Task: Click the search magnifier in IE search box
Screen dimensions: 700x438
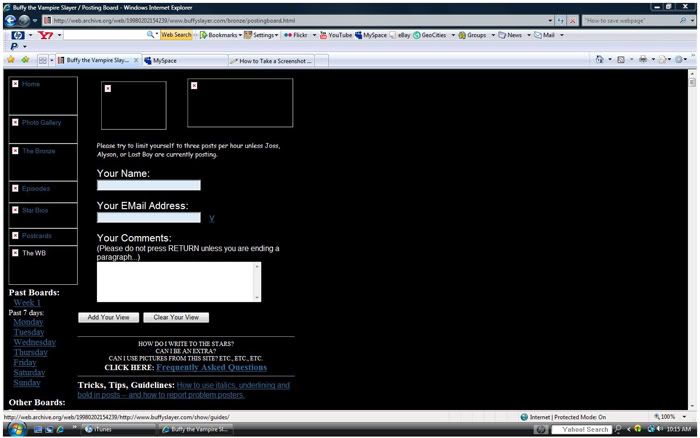Action: pyautogui.click(x=683, y=21)
